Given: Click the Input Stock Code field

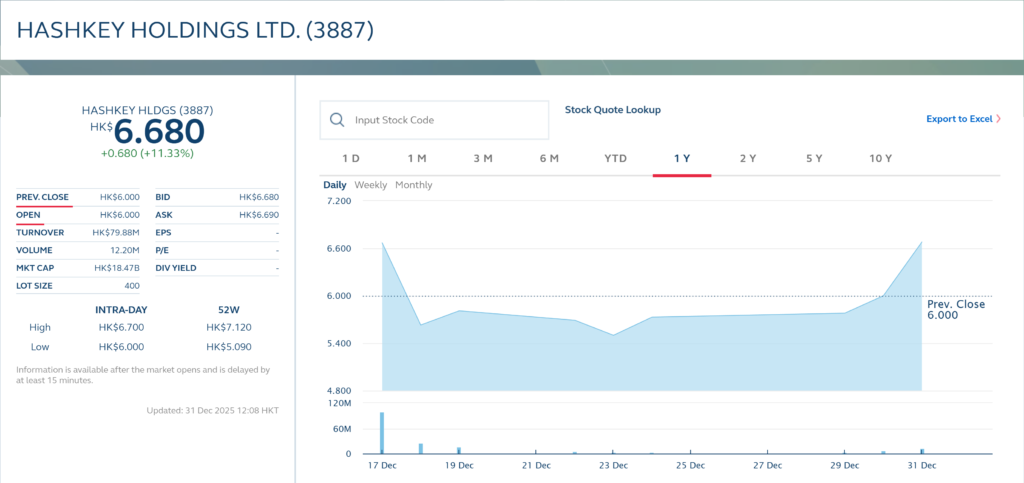Looking at the screenshot, I should (x=445, y=120).
